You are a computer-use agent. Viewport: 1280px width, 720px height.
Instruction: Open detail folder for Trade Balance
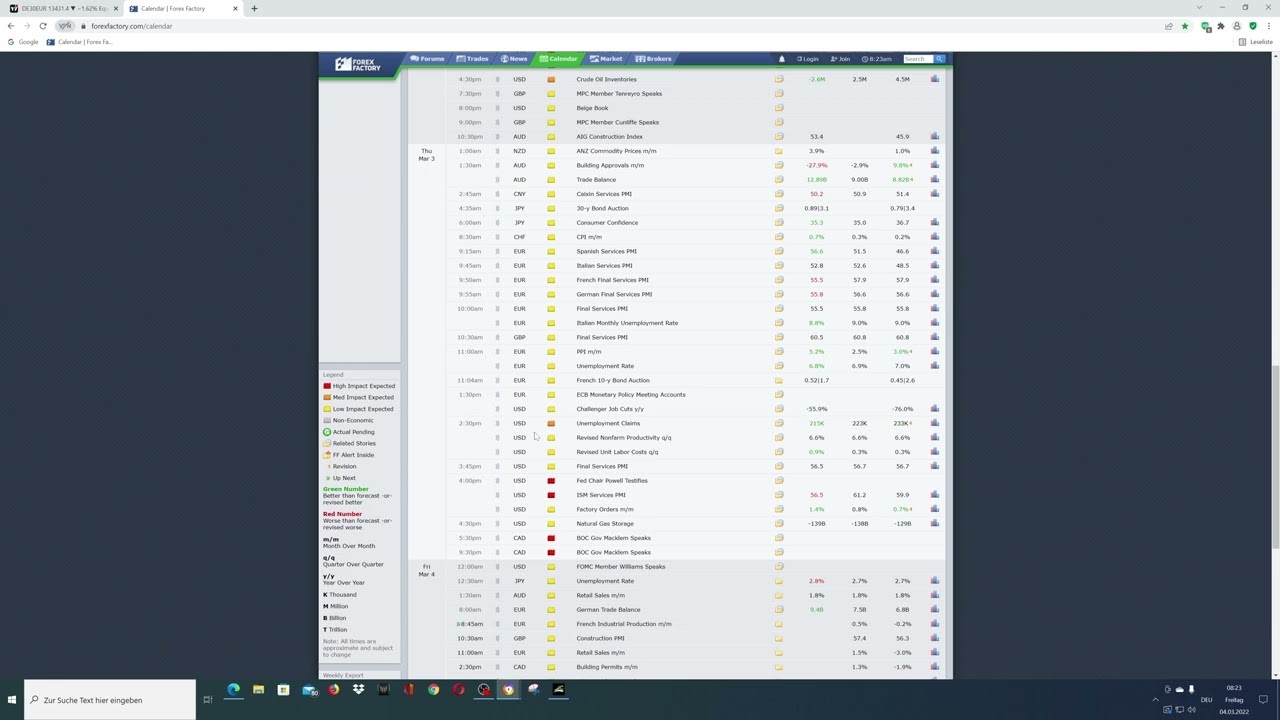coord(779,180)
